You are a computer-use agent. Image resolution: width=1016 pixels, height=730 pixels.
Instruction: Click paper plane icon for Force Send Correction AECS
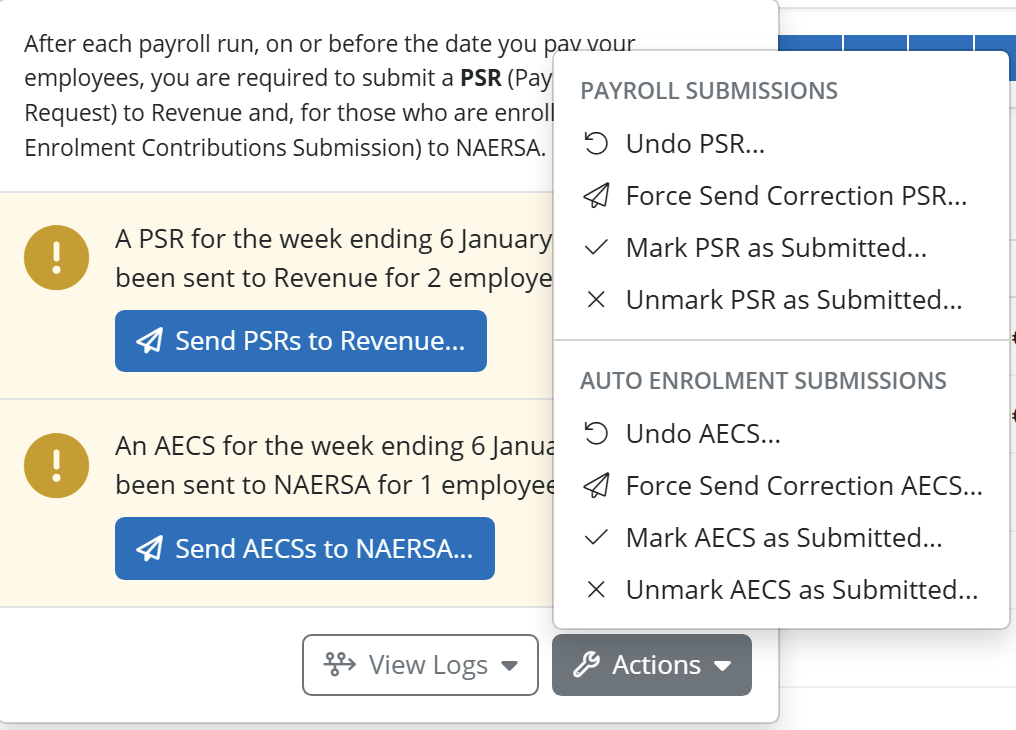(595, 485)
